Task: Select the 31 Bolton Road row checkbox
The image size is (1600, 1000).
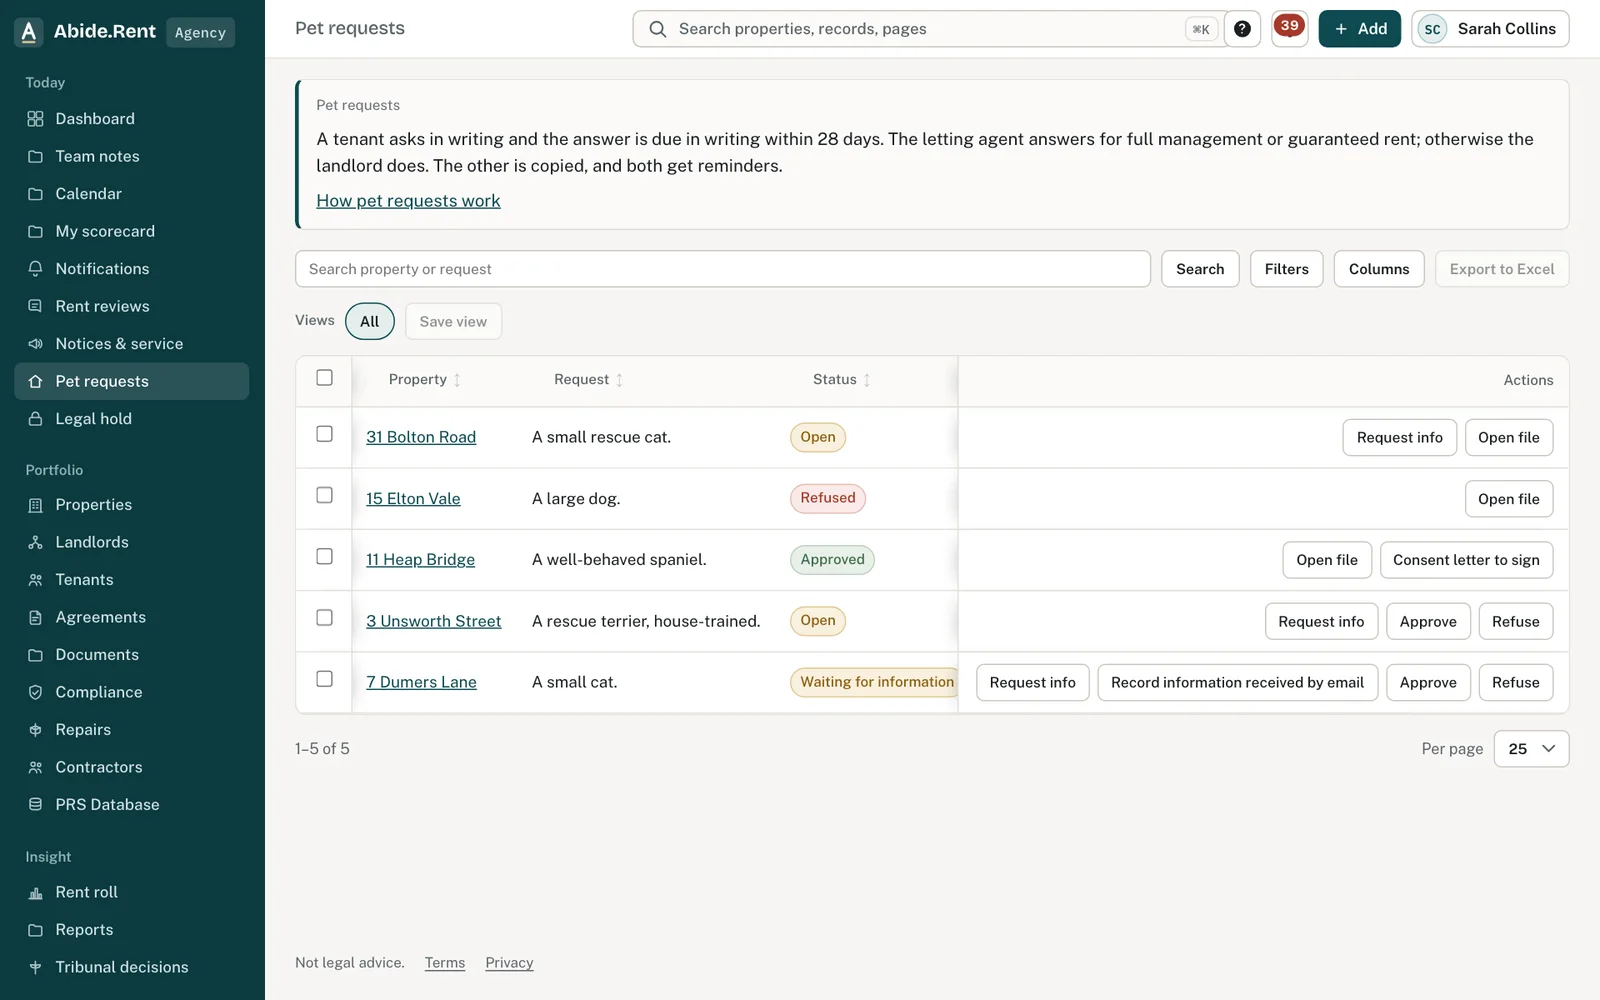Action: pos(324,434)
